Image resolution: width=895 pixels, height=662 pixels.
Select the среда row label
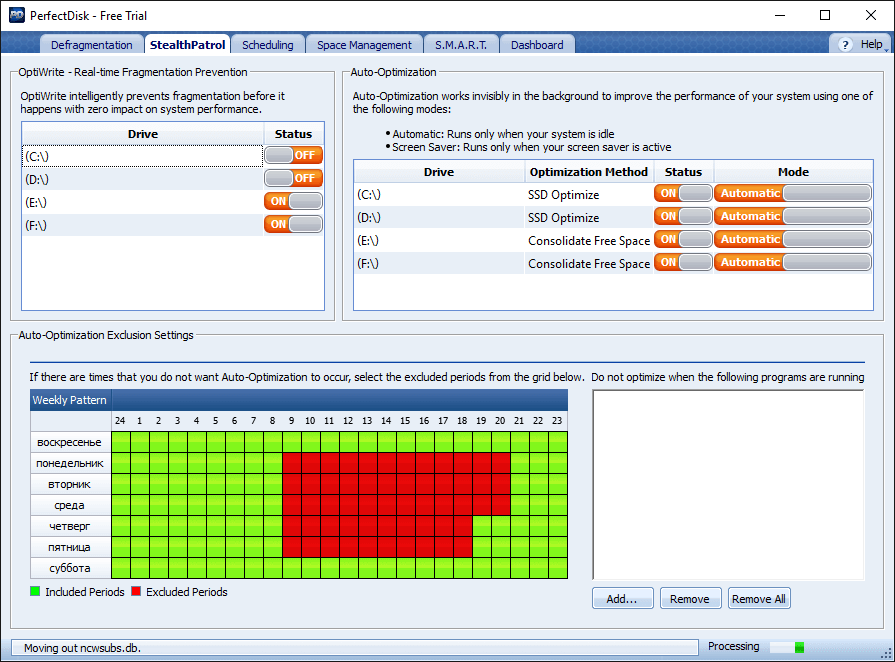click(x=70, y=505)
